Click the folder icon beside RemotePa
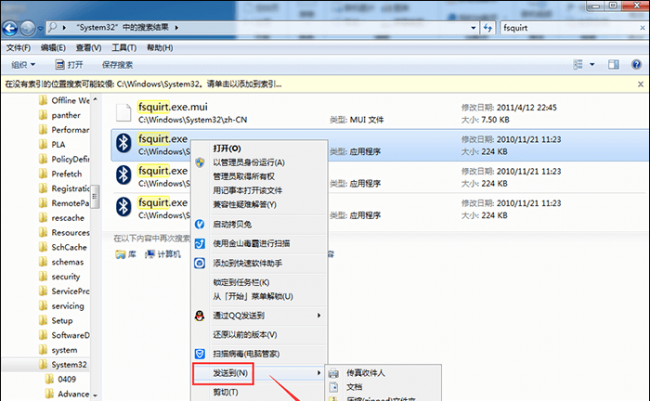The height and width of the screenshot is (401, 650). pos(43,203)
